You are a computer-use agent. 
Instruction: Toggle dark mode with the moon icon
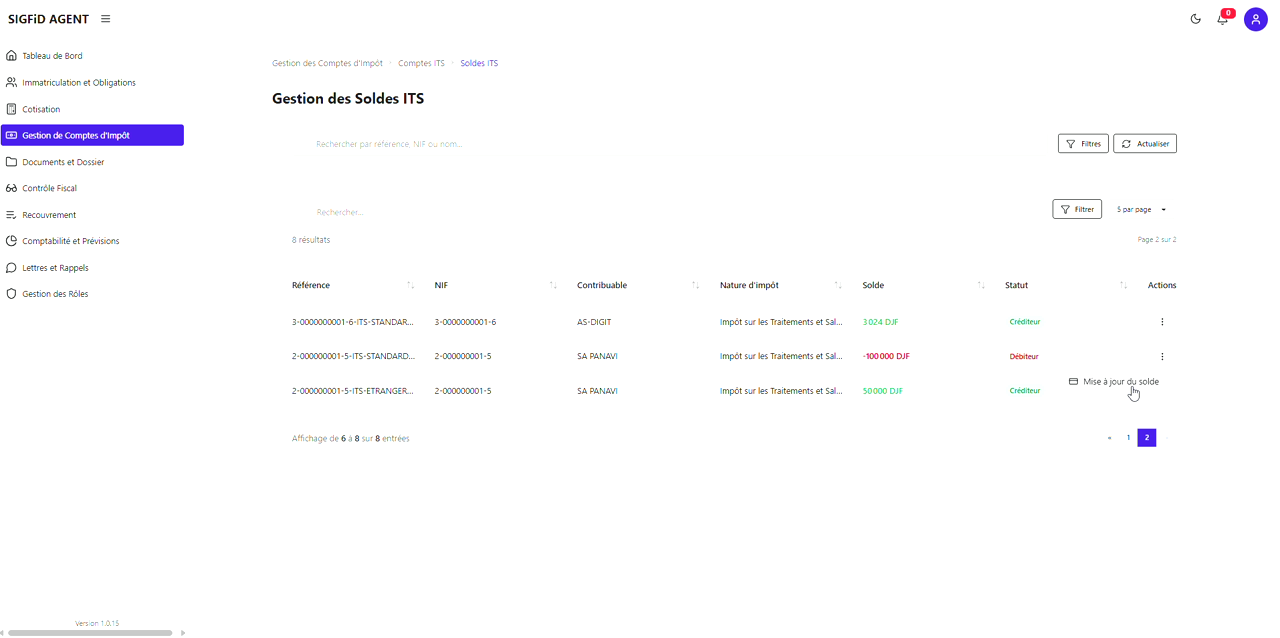[x=1195, y=19]
